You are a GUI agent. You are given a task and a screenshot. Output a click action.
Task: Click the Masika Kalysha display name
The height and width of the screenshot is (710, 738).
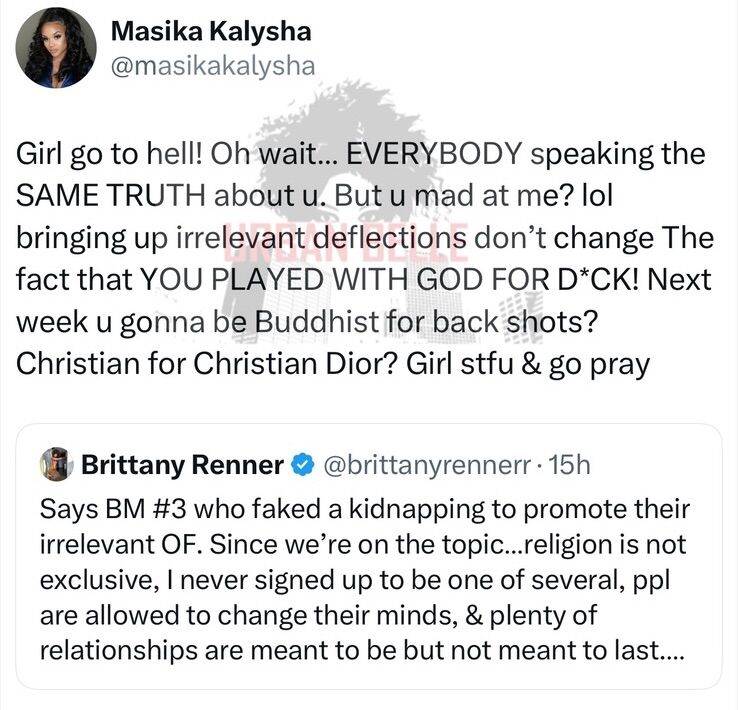point(211,32)
